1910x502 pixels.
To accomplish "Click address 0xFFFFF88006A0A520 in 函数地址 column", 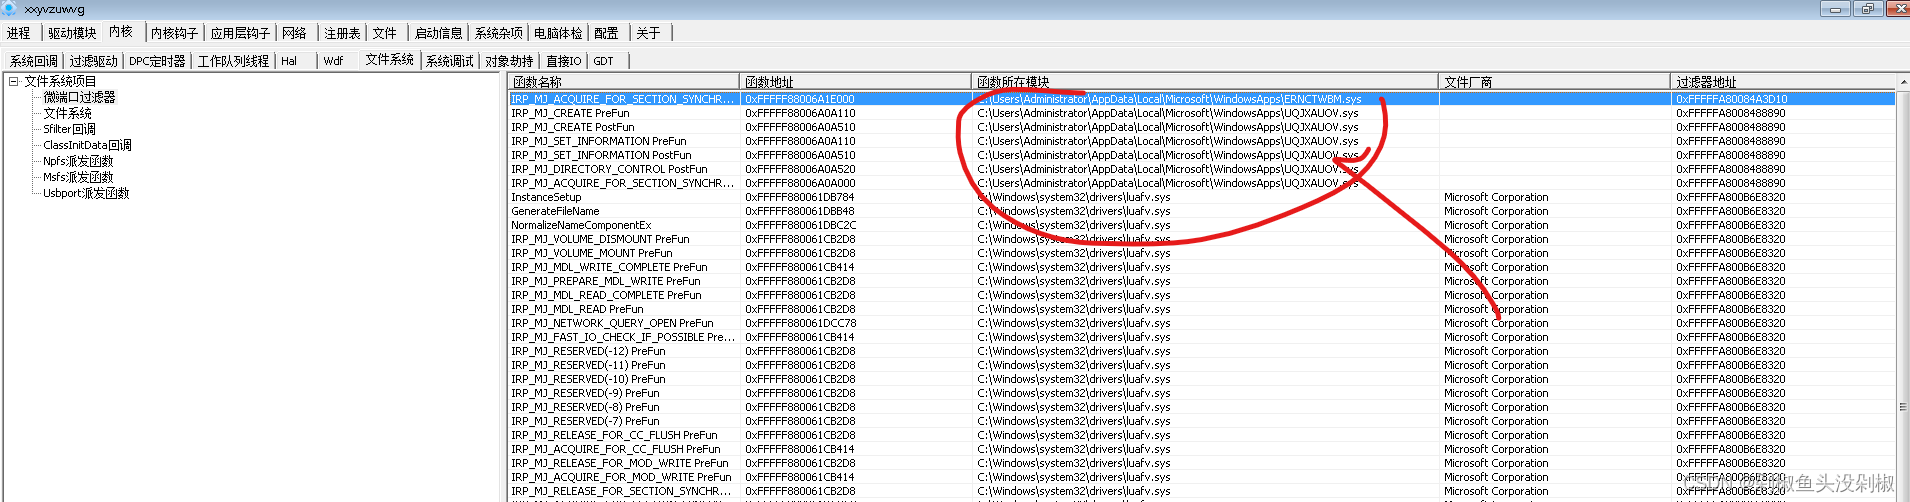I will pyautogui.click(x=800, y=169).
